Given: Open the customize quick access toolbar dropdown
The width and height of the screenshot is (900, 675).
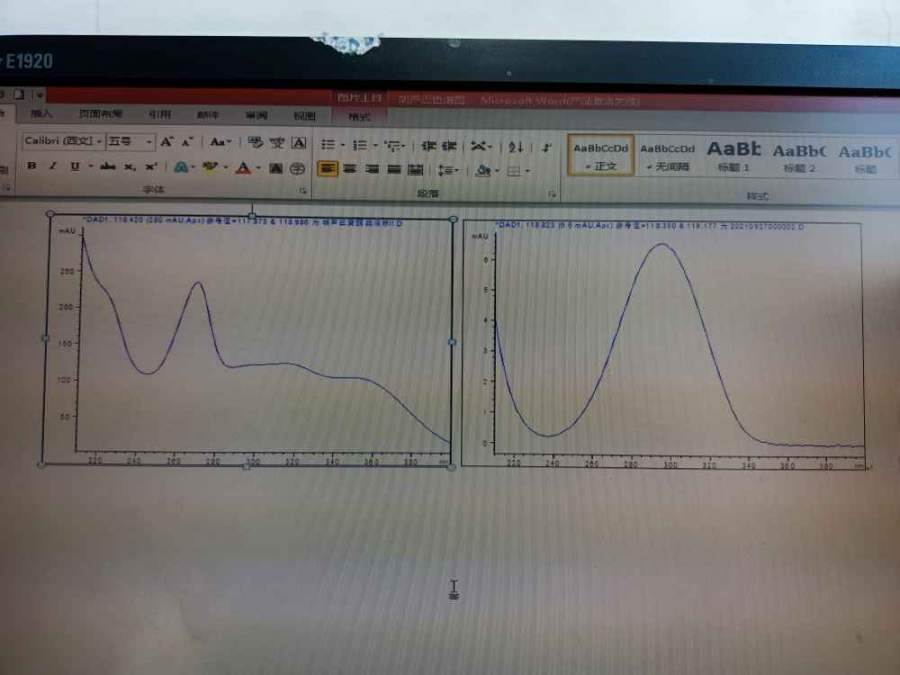Looking at the screenshot, I should pyautogui.click(x=40, y=95).
